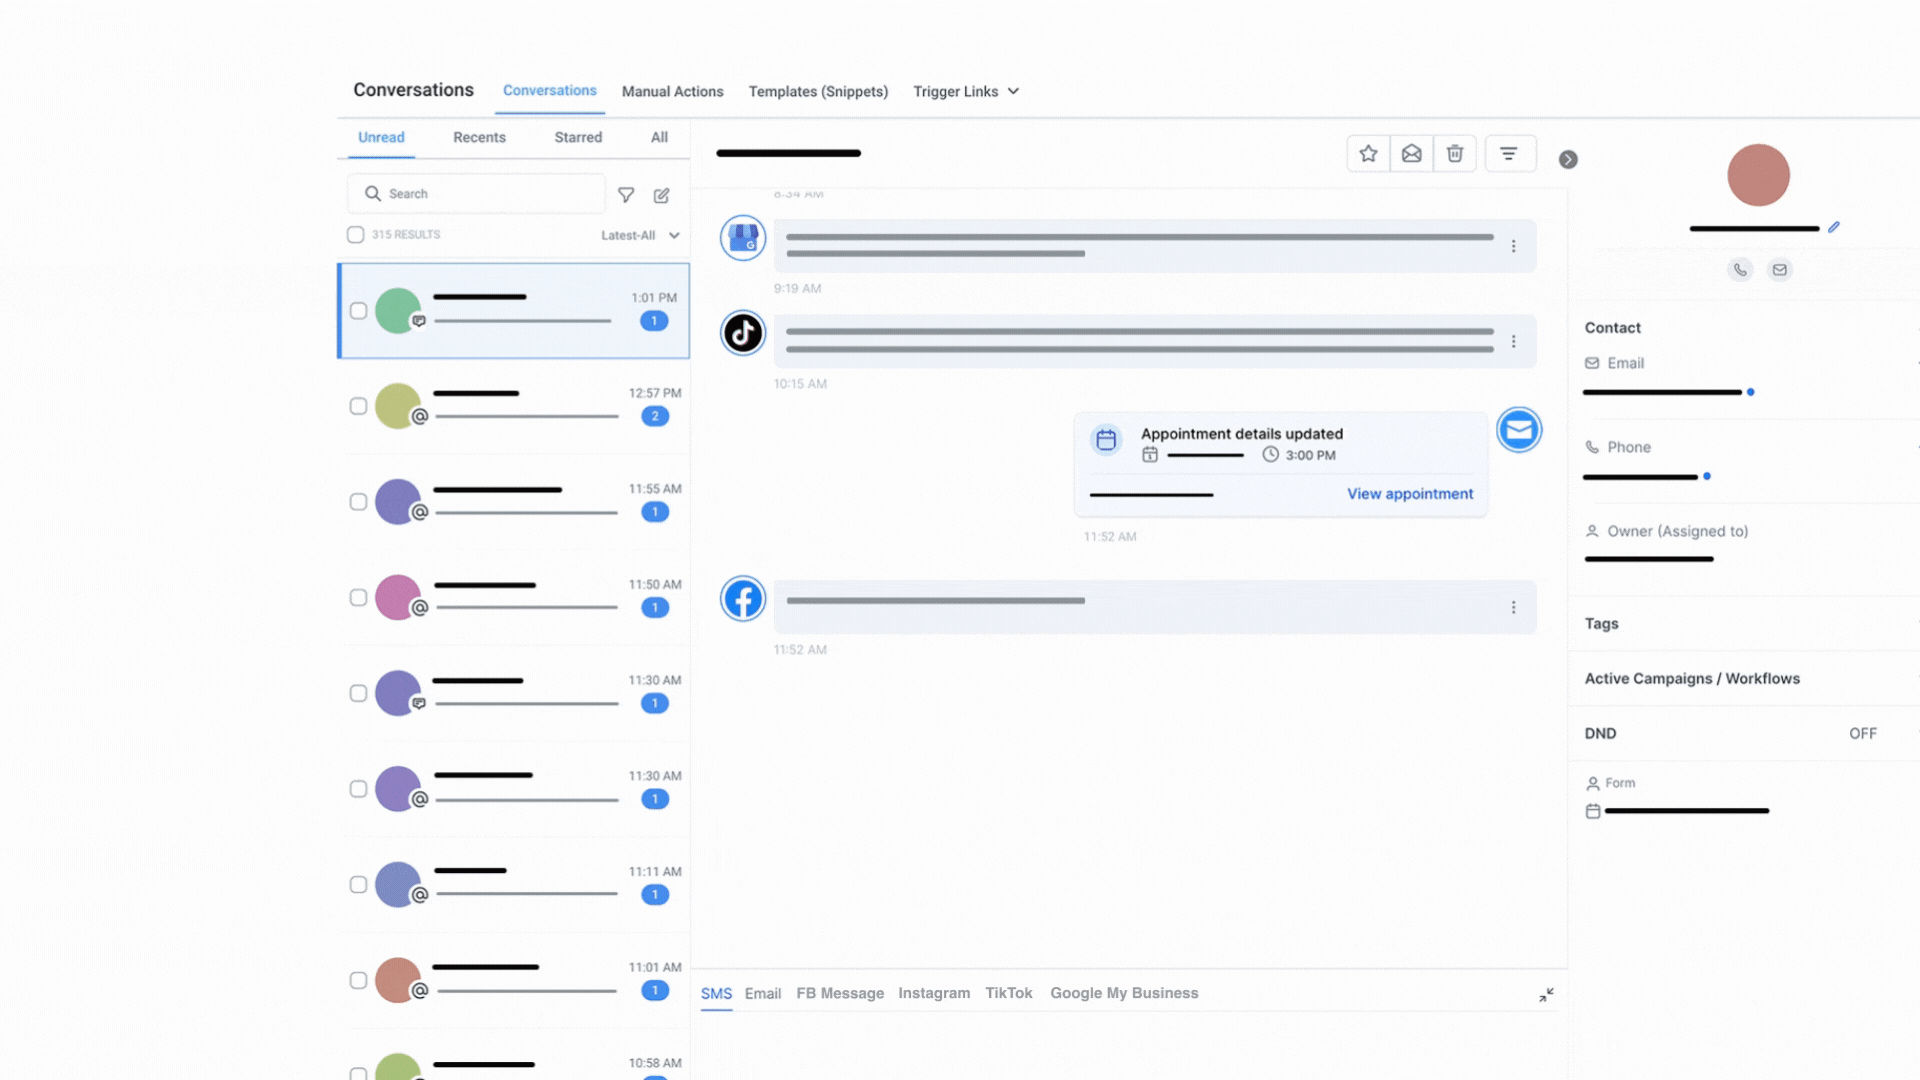Select the Instagram channel tab
Image resolution: width=1920 pixels, height=1080 pixels.
coord(933,993)
